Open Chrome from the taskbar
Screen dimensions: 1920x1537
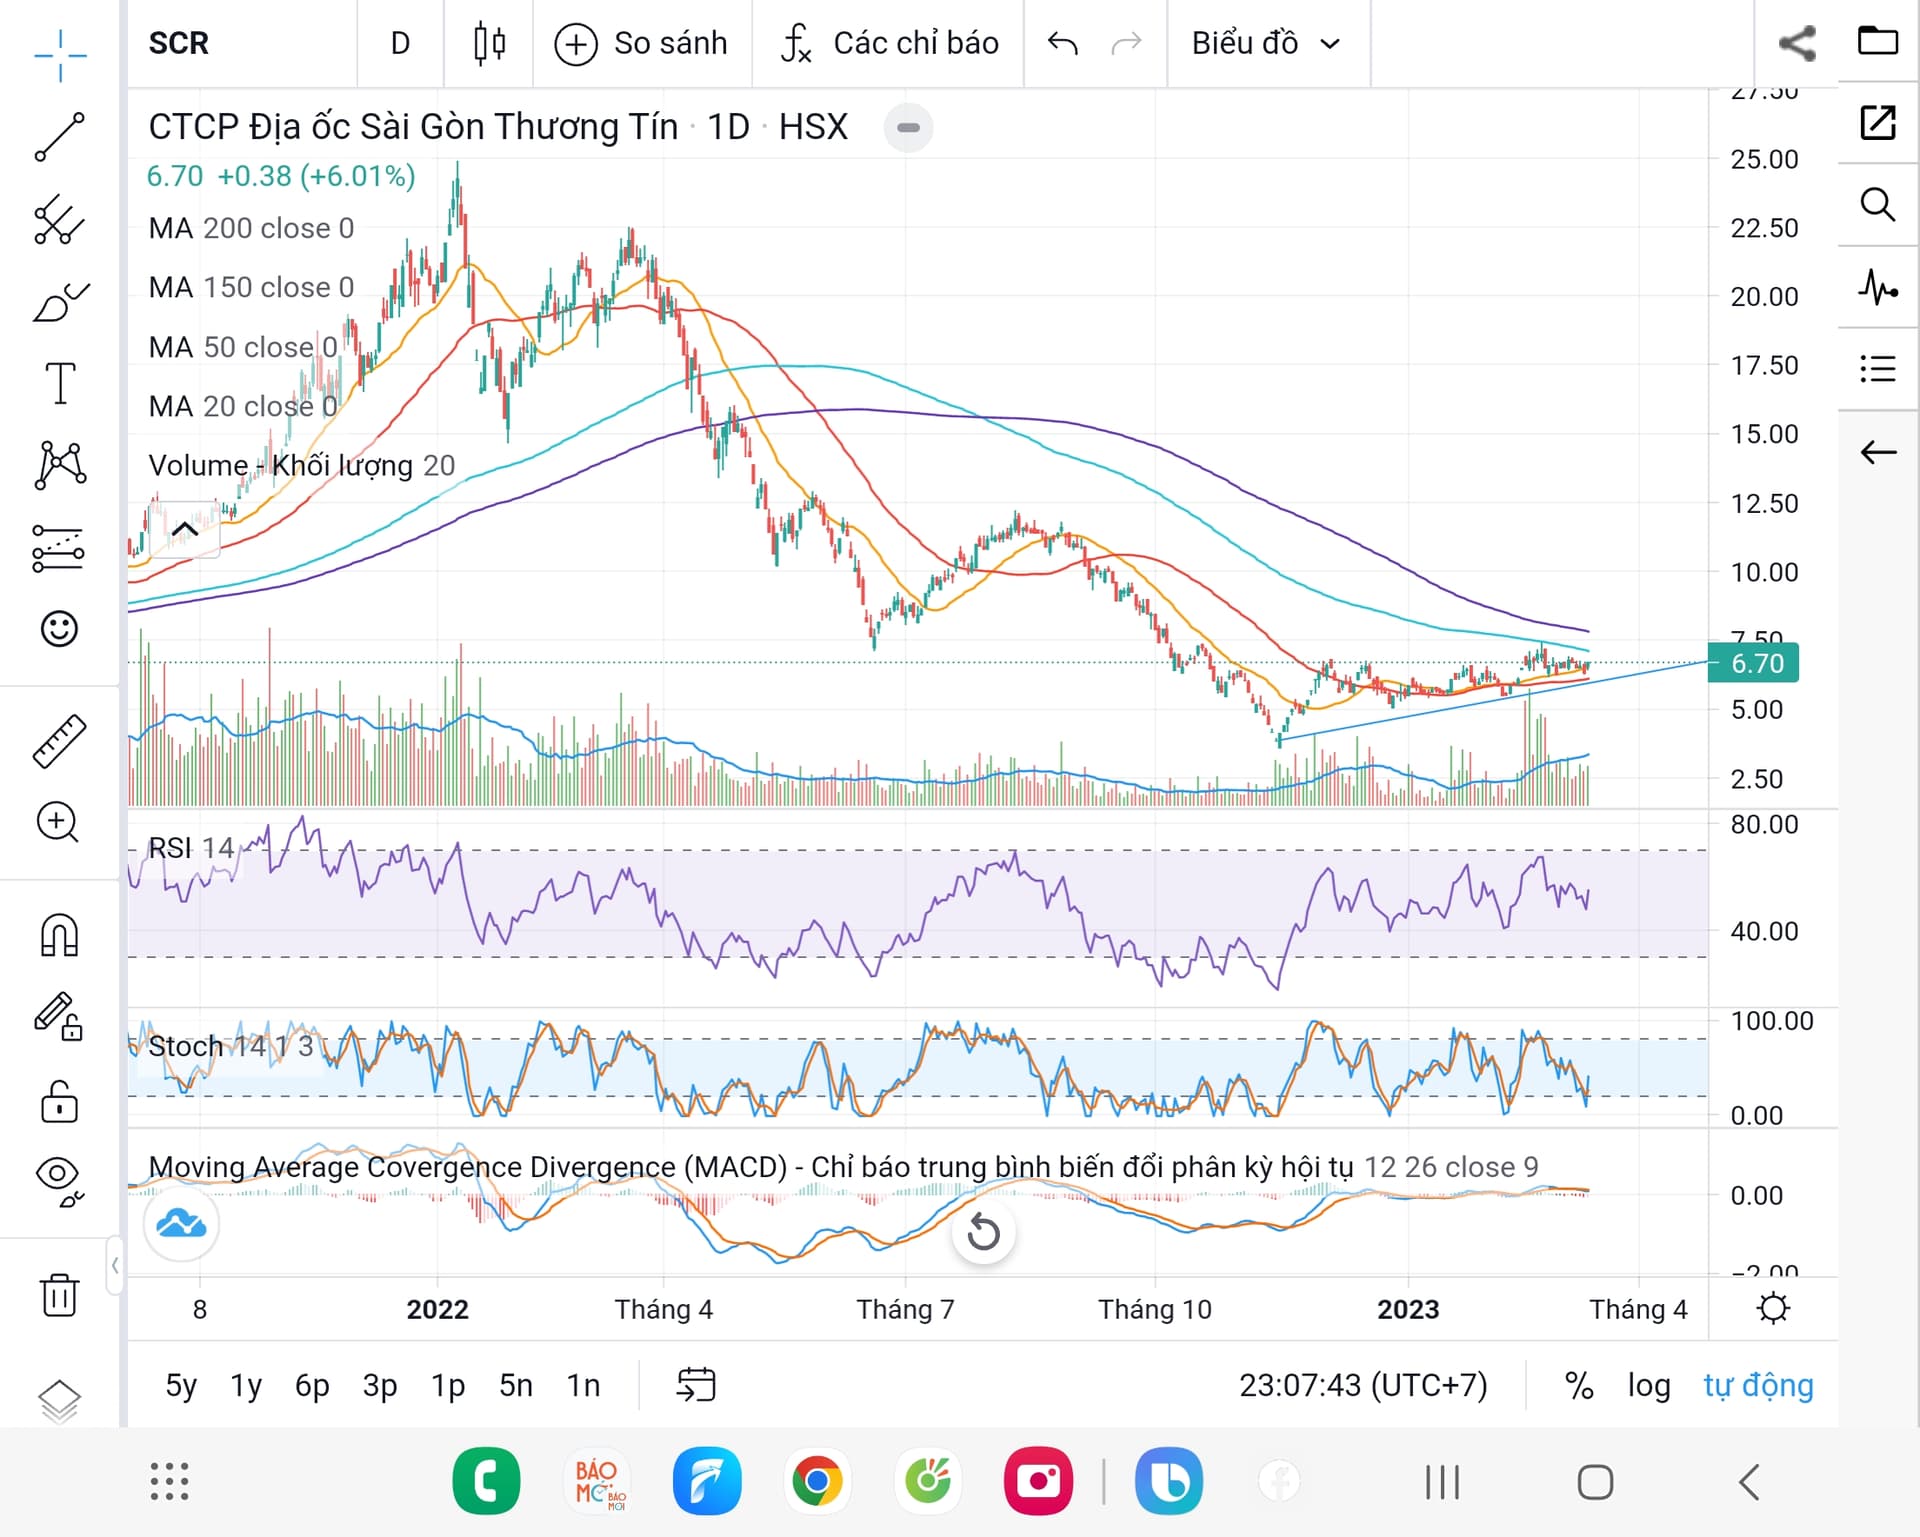(x=817, y=1481)
